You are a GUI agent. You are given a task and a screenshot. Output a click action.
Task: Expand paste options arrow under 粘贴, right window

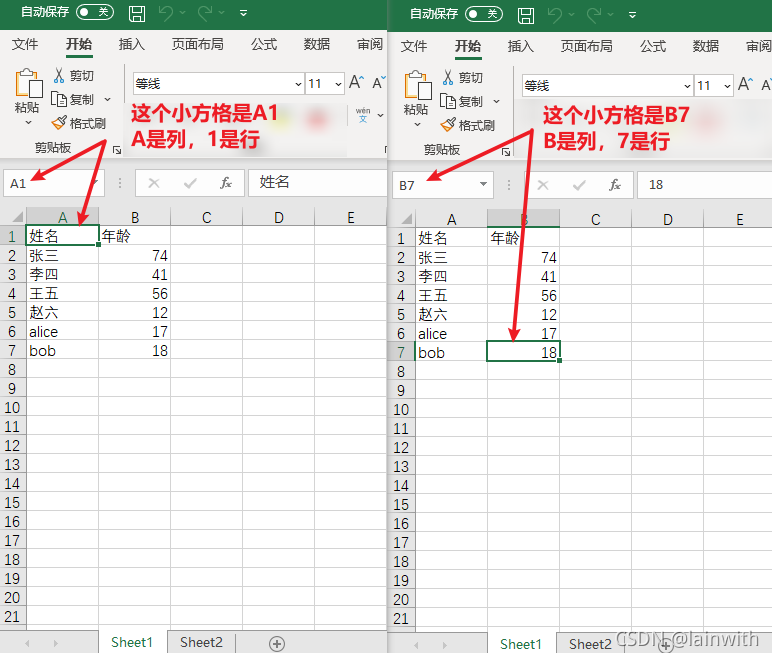[418, 124]
